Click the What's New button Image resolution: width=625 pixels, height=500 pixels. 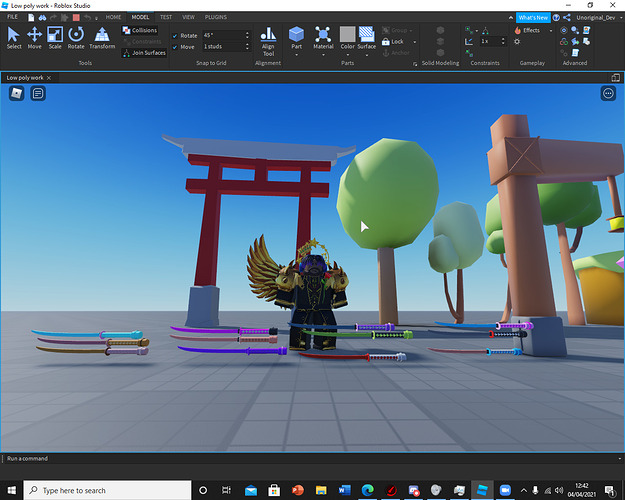533,18
